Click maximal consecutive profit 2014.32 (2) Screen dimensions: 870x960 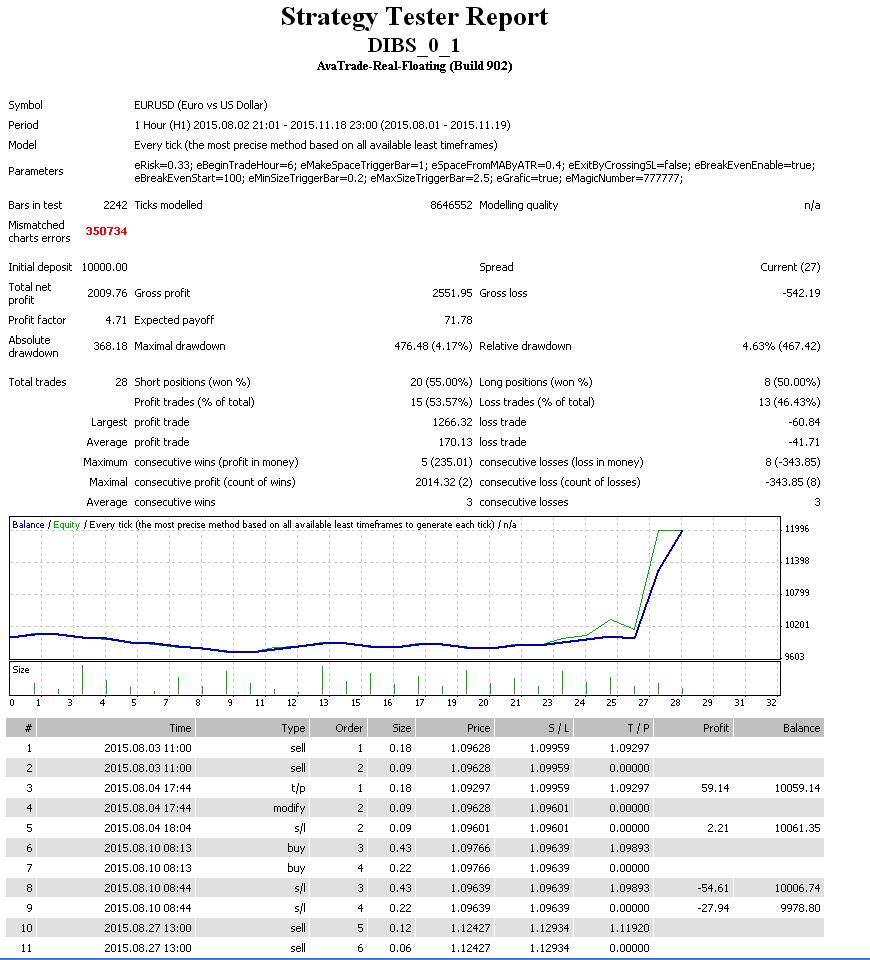(444, 482)
